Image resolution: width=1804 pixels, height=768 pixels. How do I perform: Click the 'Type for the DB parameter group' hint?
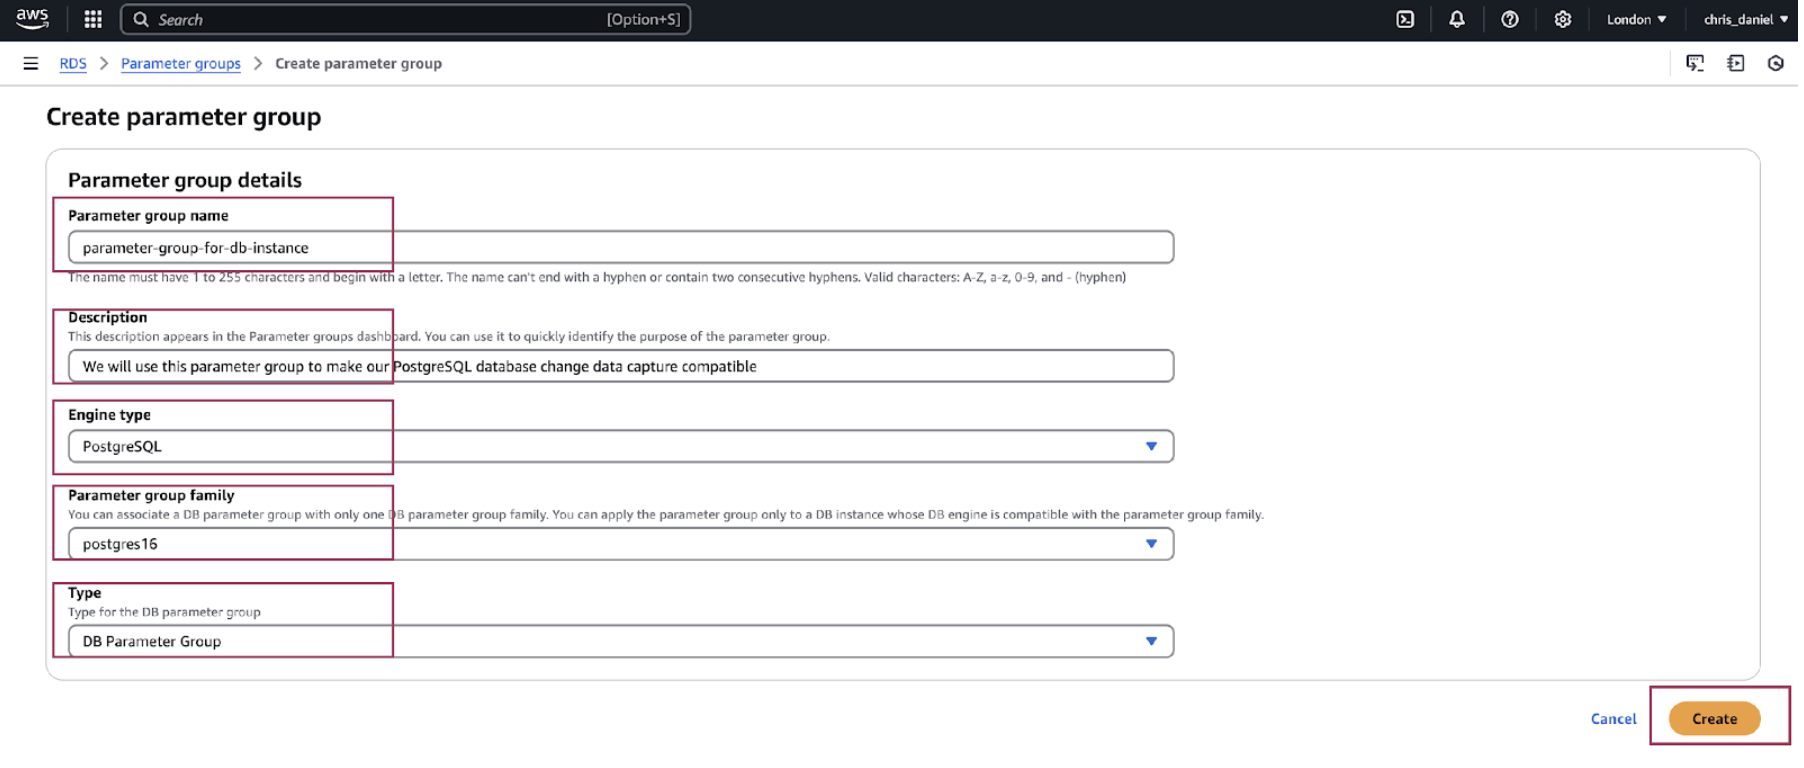click(164, 612)
